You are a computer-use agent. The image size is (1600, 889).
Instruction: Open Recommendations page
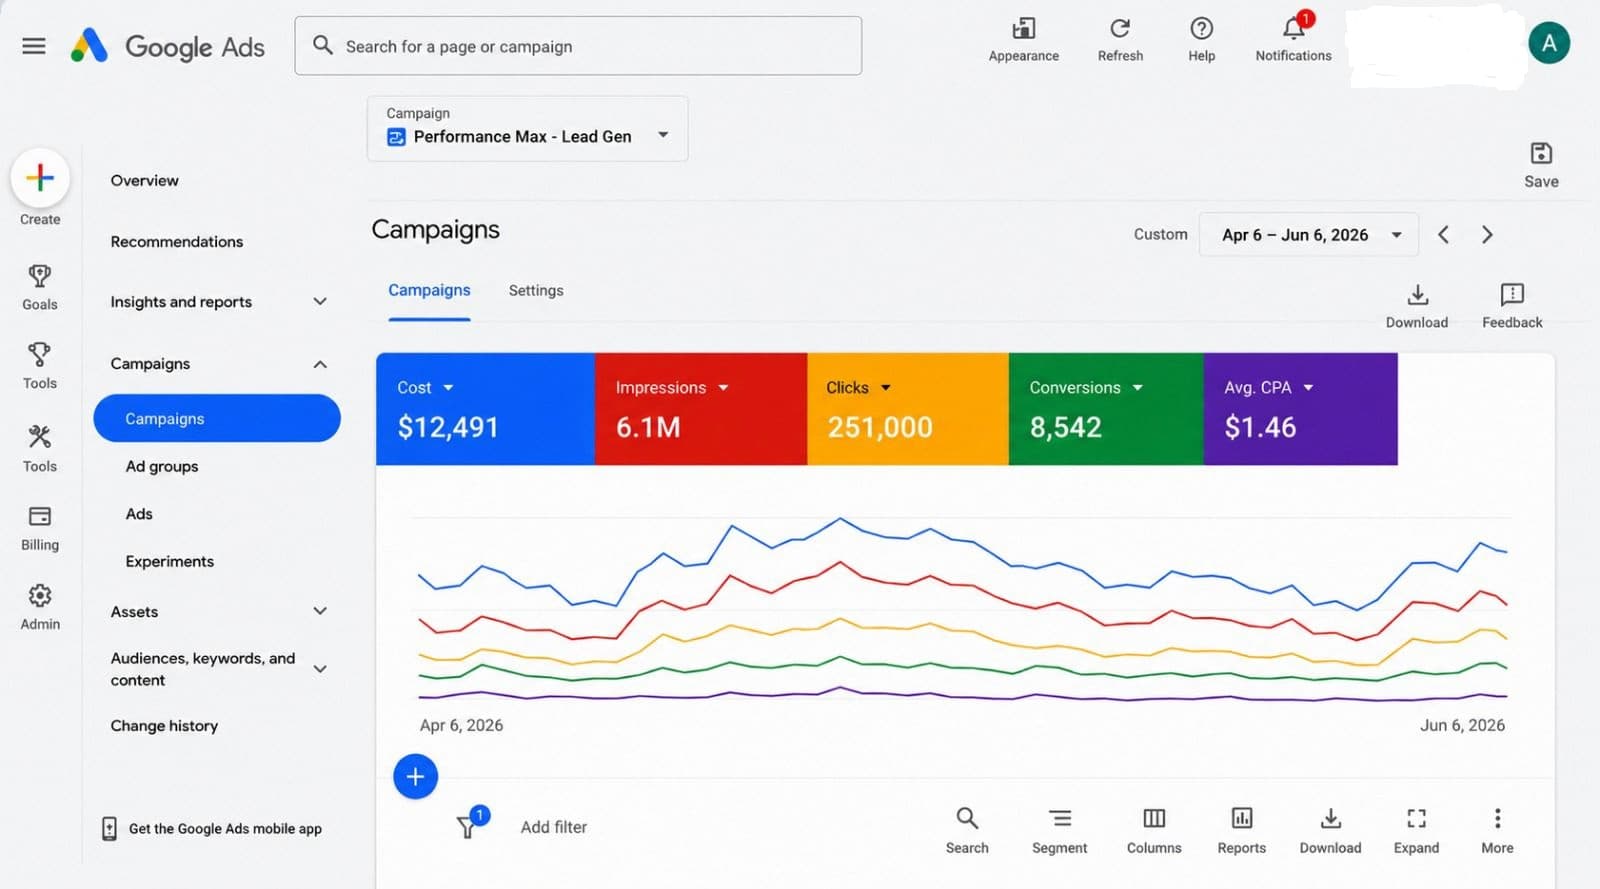tap(177, 242)
